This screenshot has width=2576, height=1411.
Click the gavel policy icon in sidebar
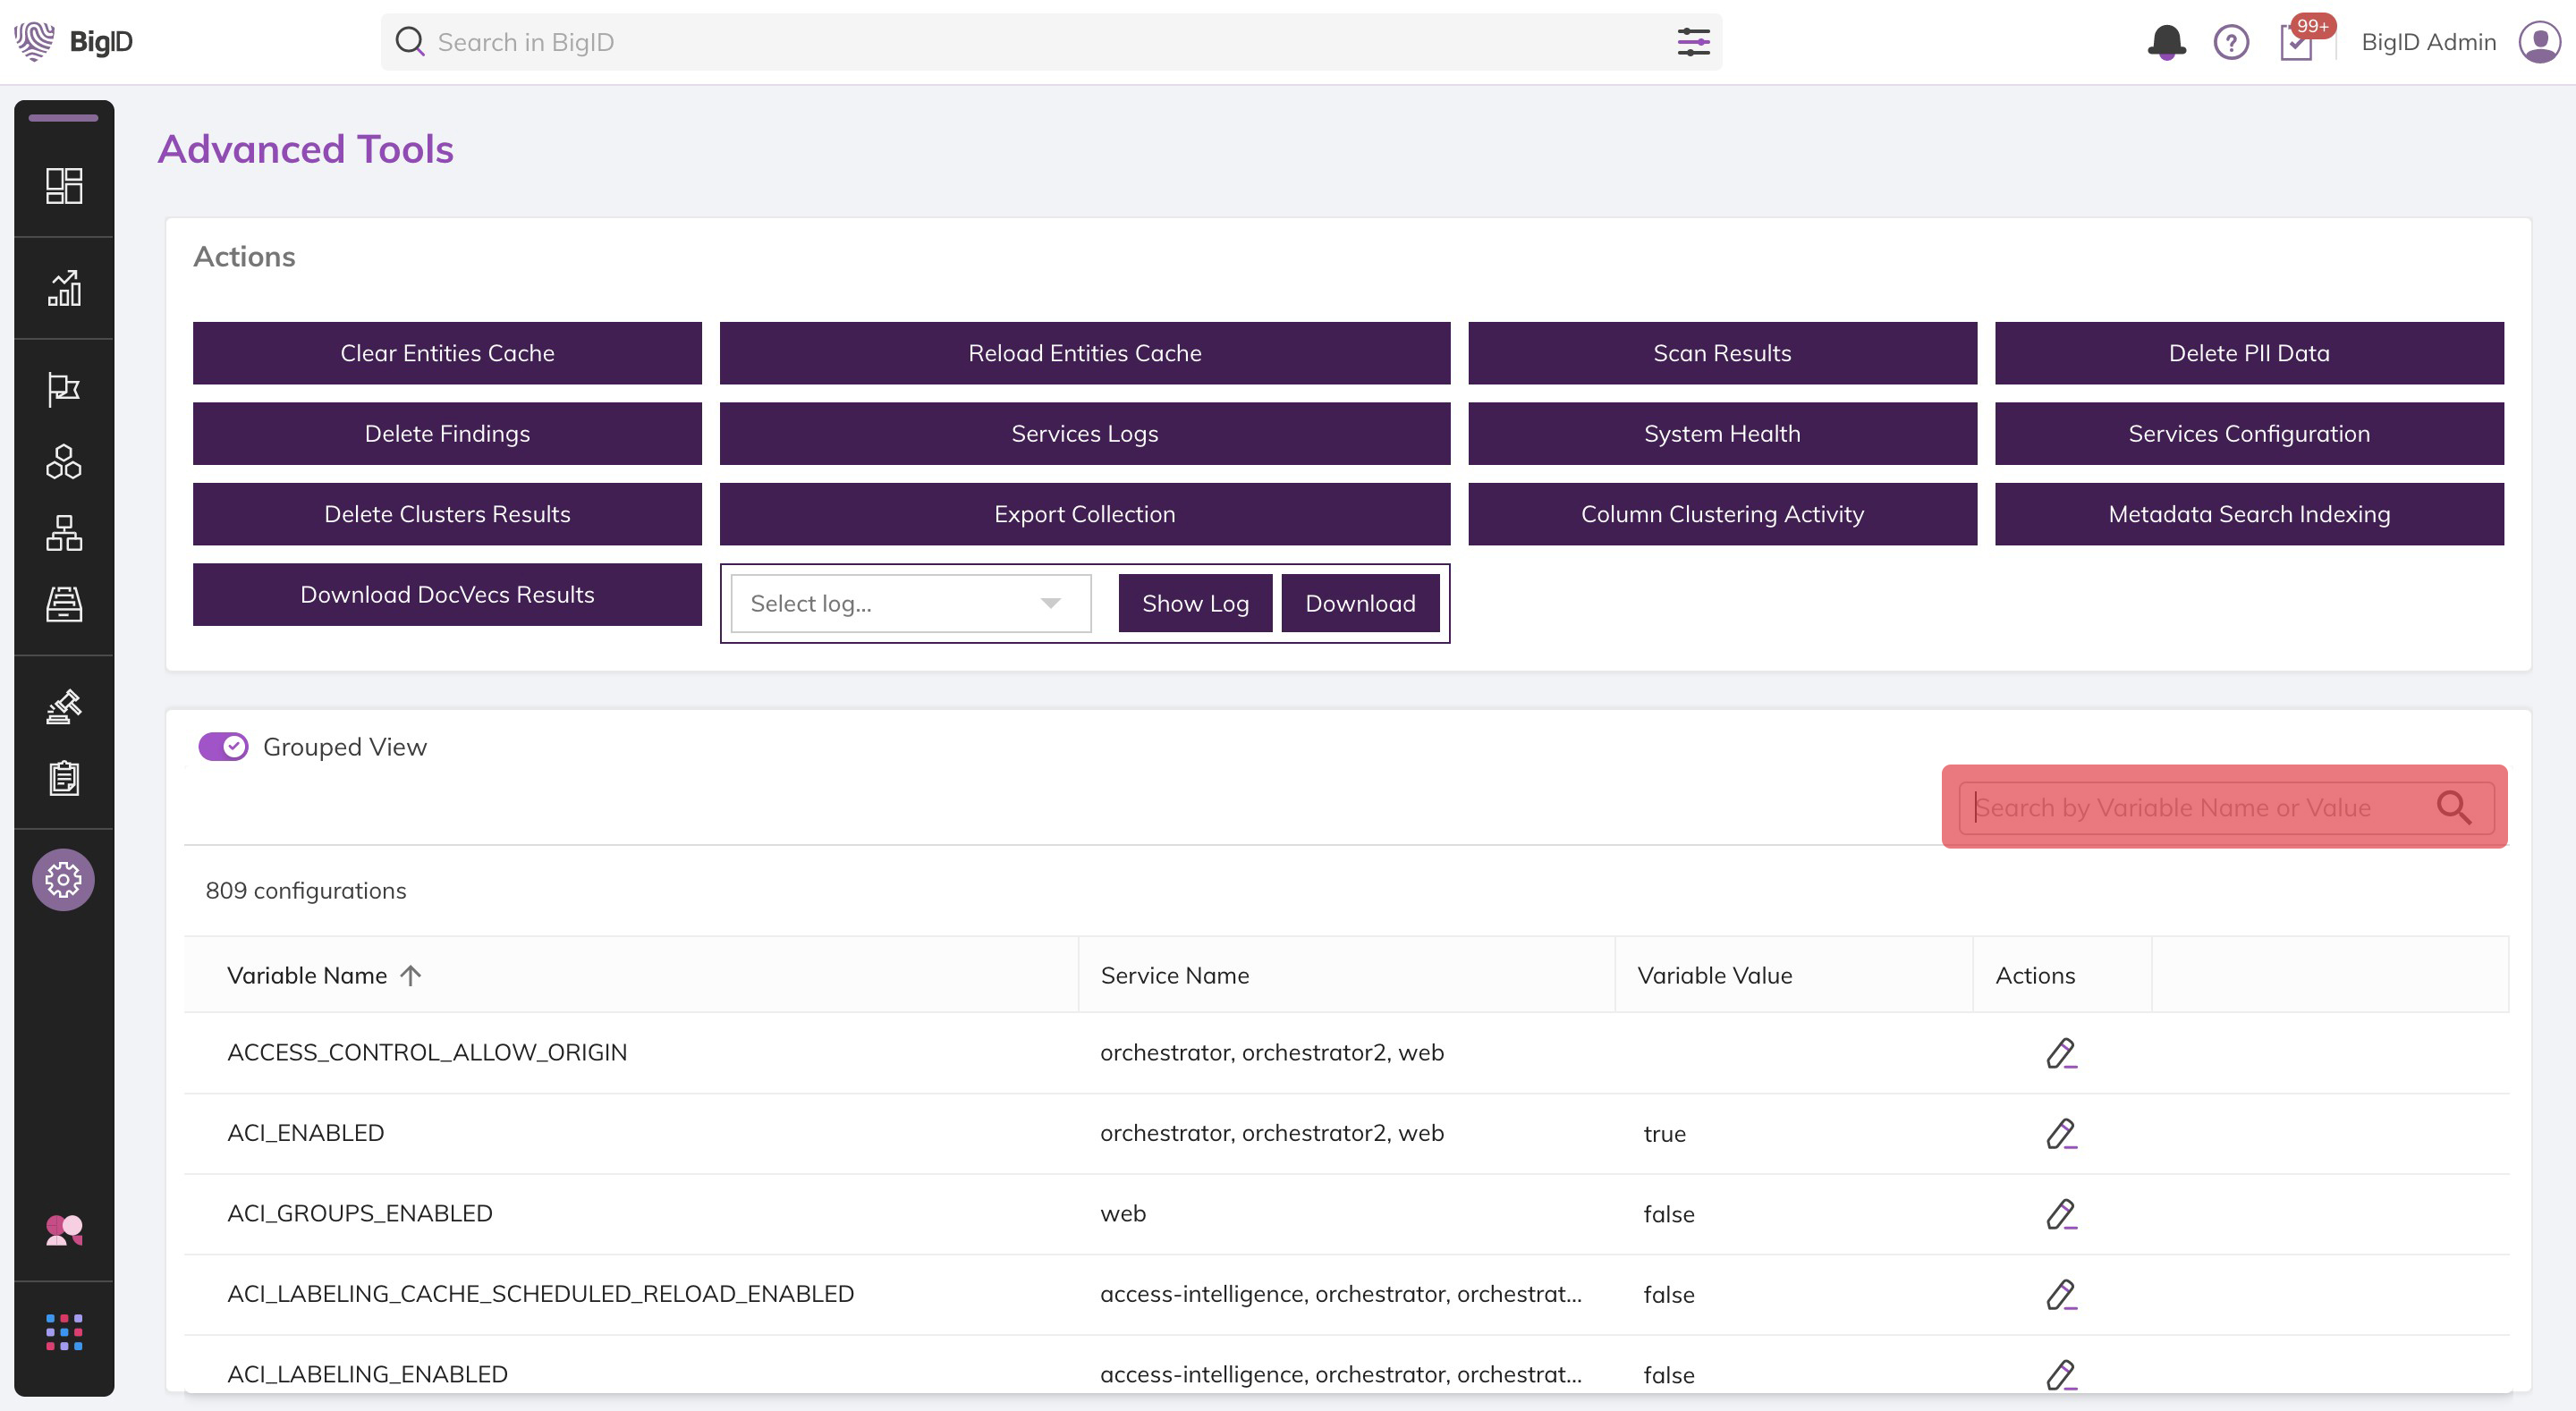coord(64,706)
